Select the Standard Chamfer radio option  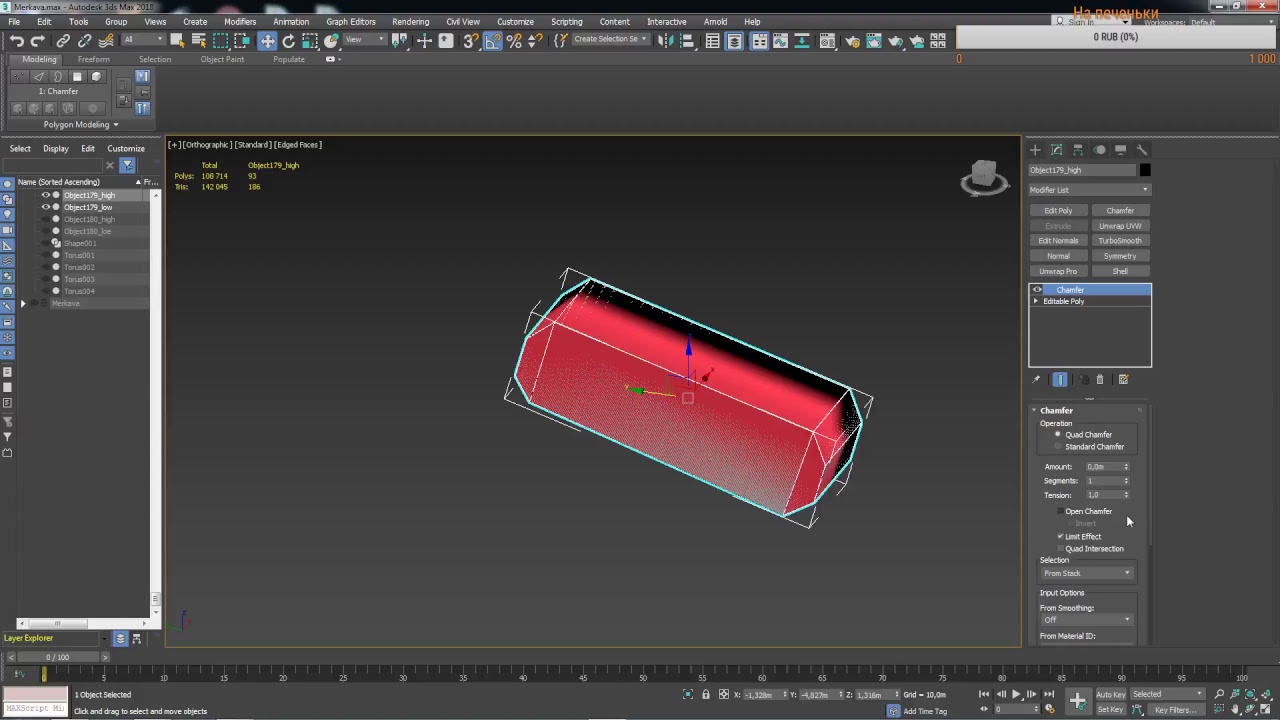click(x=1058, y=447)
